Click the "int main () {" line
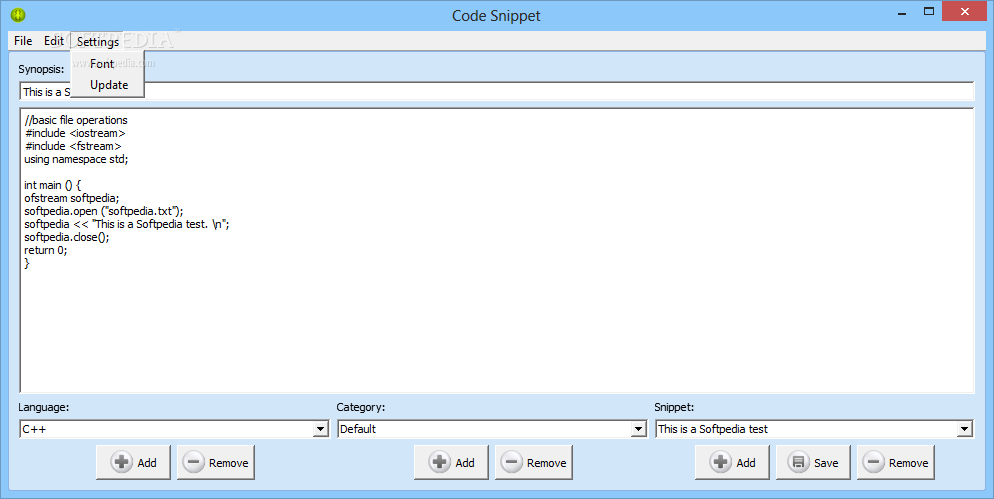This screenshot has width=994, height=499. pos(53,185)
